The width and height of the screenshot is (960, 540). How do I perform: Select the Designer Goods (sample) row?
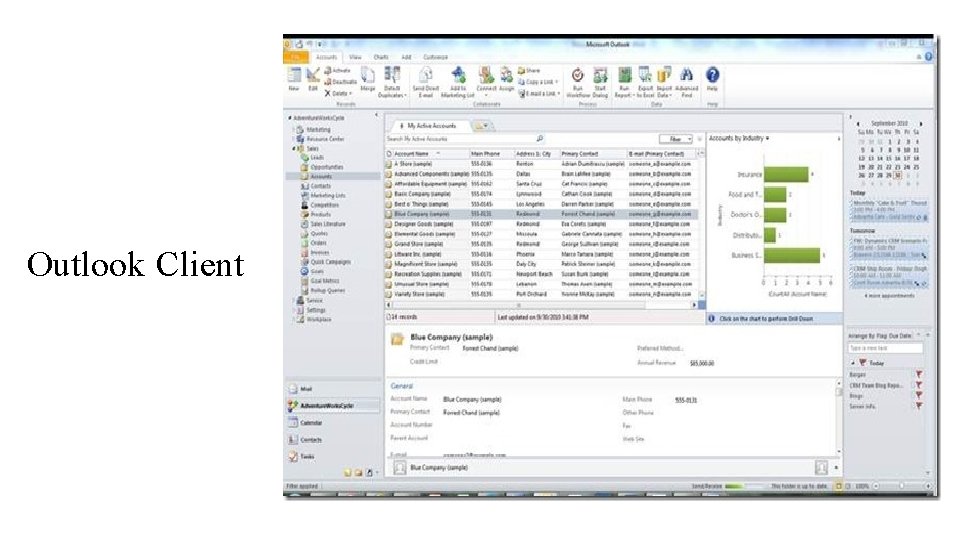pyautogui.click(x=542, y=224)
